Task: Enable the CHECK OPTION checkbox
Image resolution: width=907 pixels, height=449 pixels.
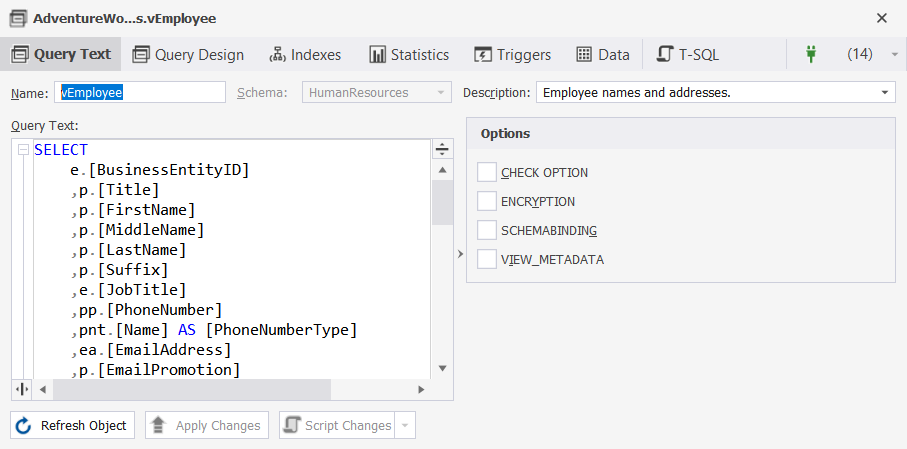Action: pyautogui.click(x=487, y=172)
